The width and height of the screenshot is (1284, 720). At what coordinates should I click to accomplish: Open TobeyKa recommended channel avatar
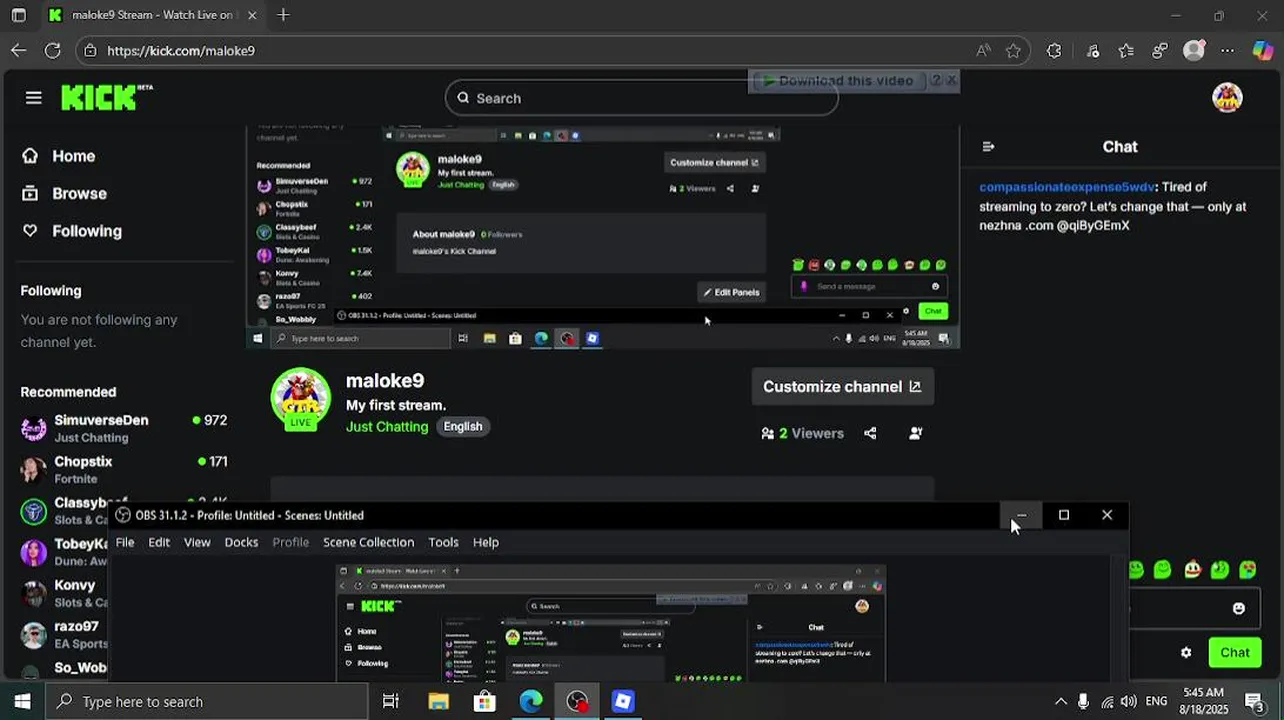(x=34, y=553)
